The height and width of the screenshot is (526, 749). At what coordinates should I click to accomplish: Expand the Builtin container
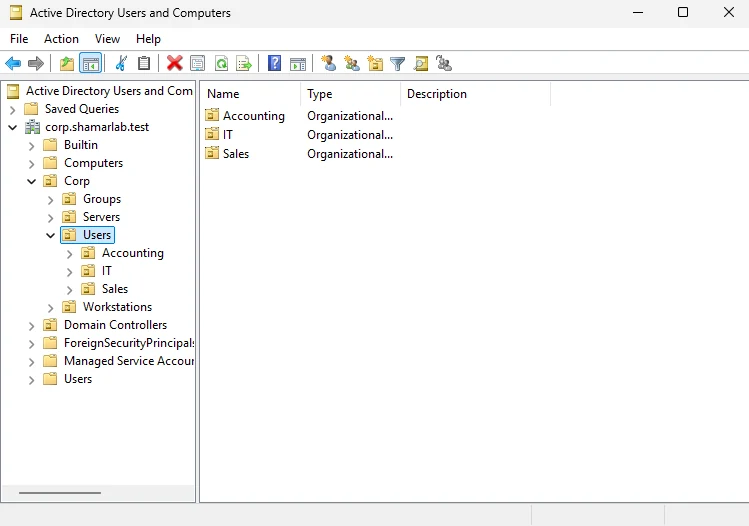(32, 146)
